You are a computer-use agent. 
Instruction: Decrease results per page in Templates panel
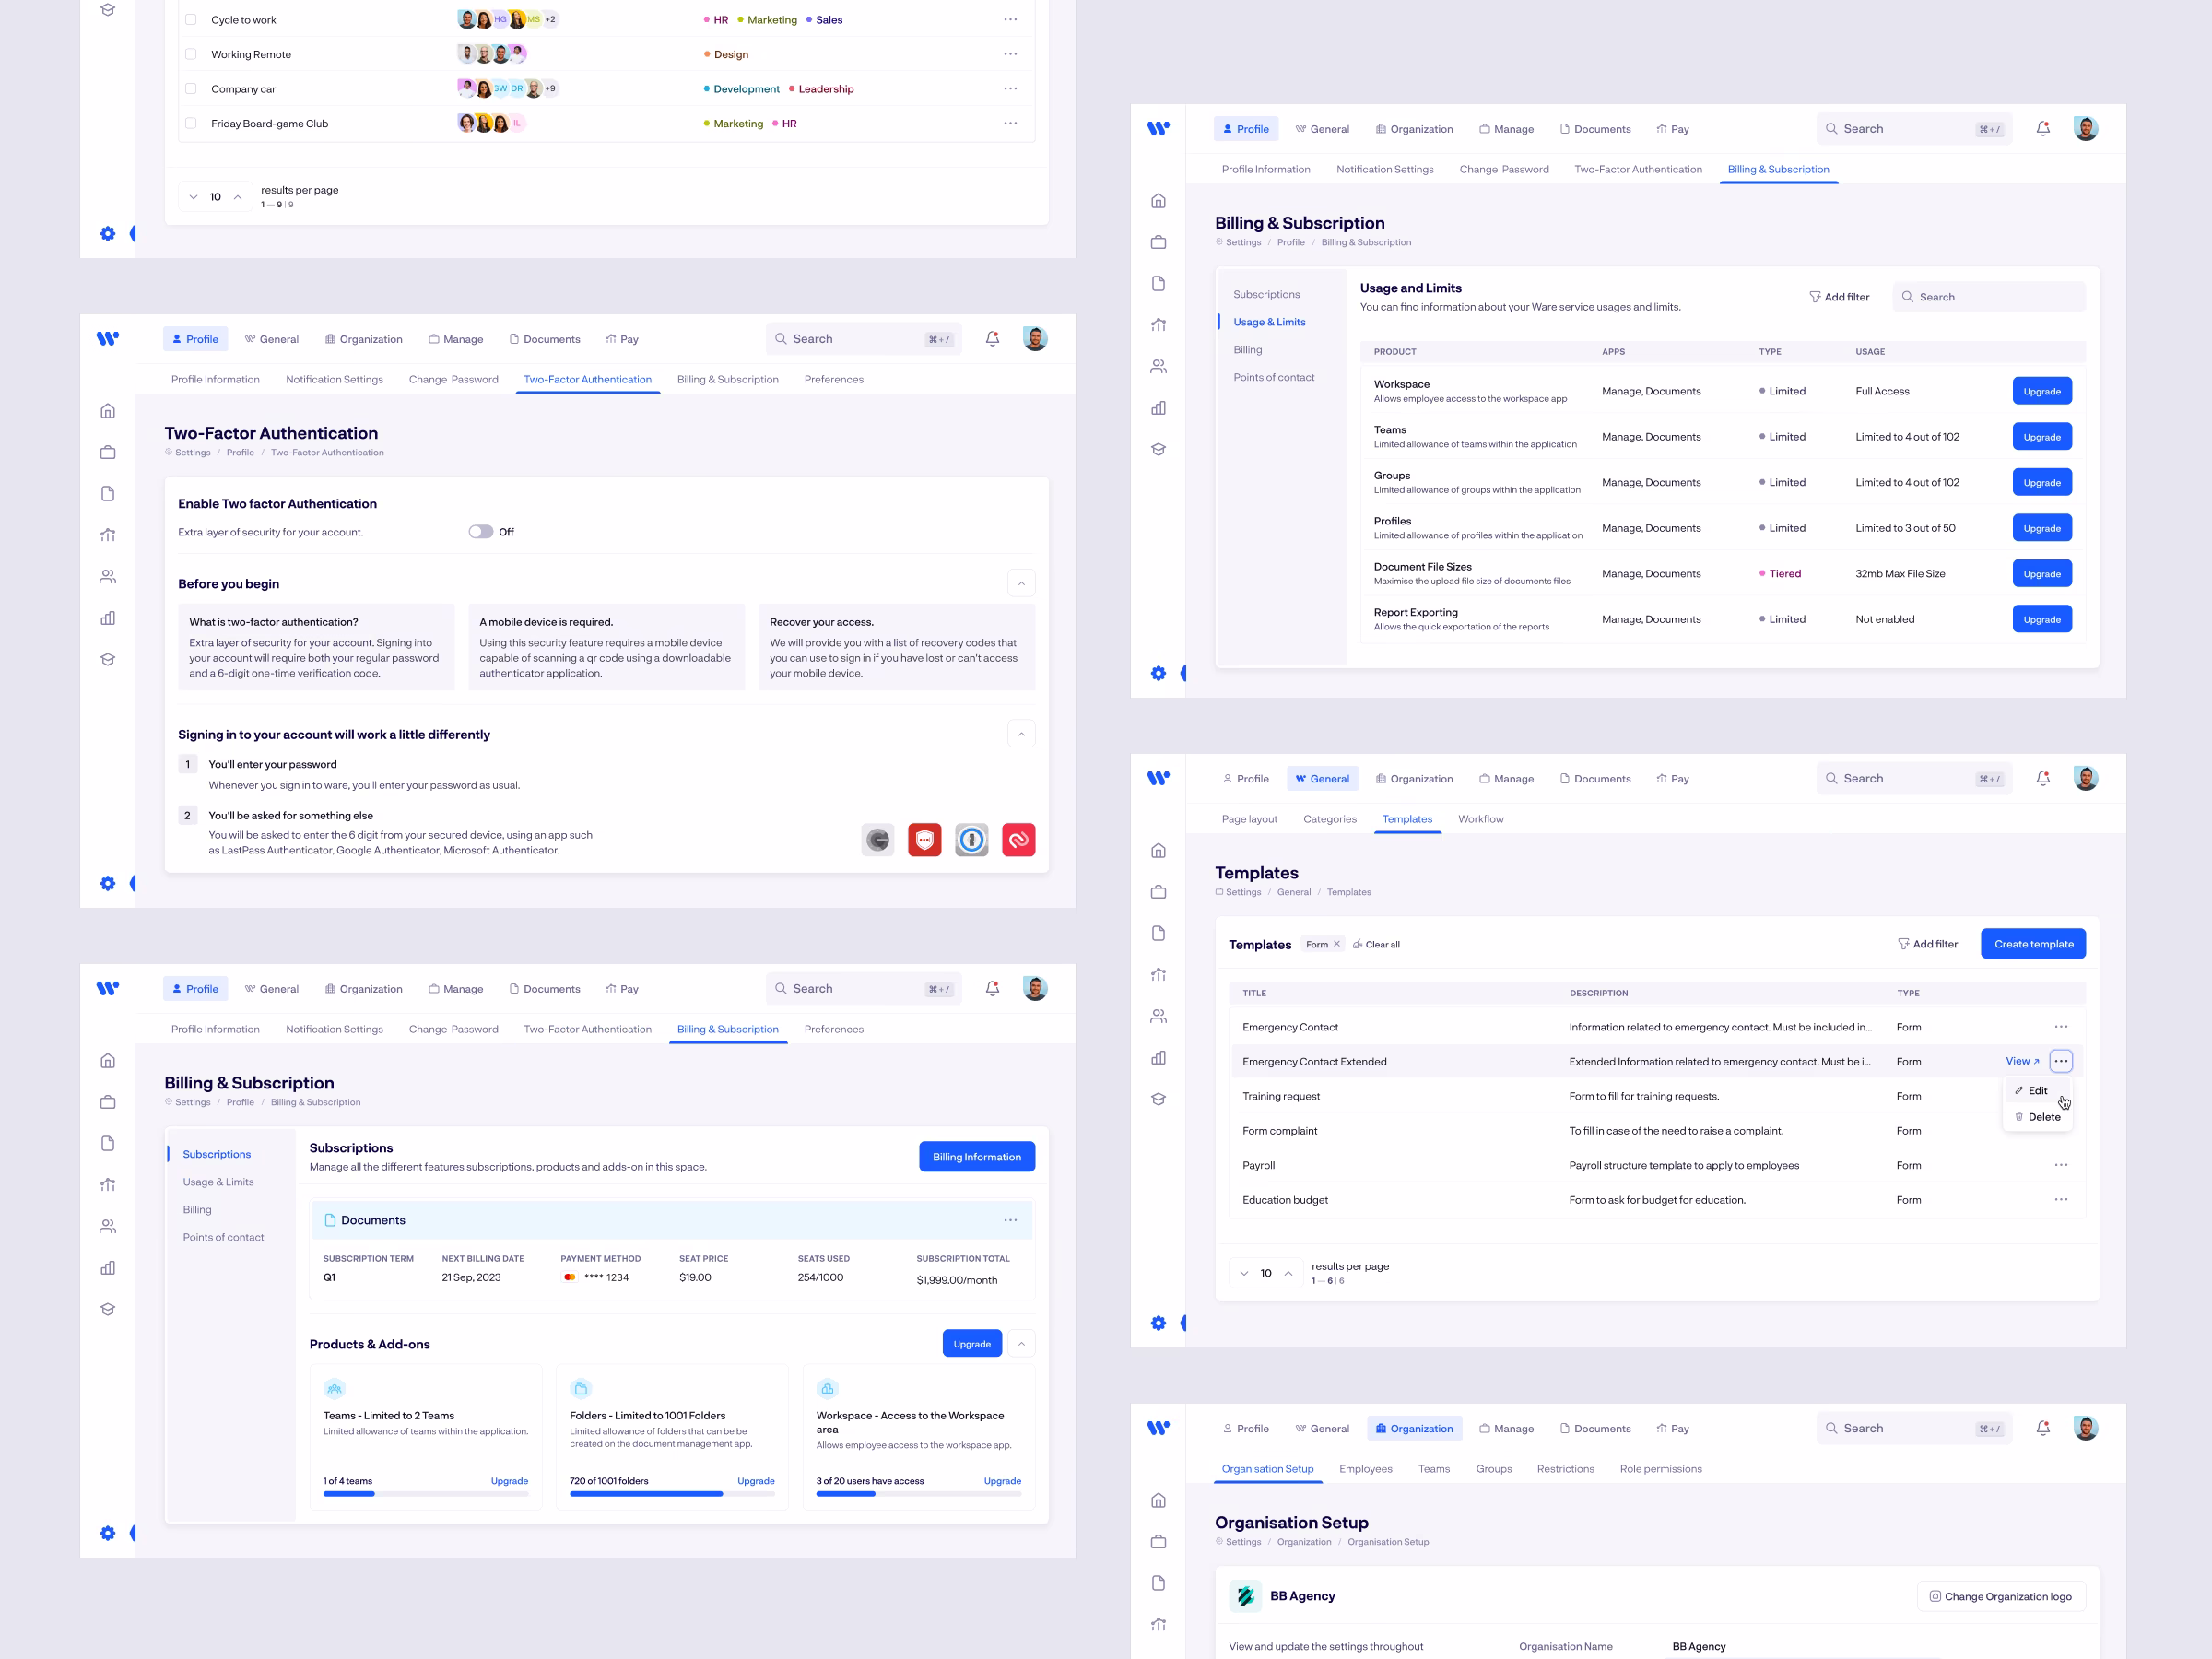coord(1243,1273)
